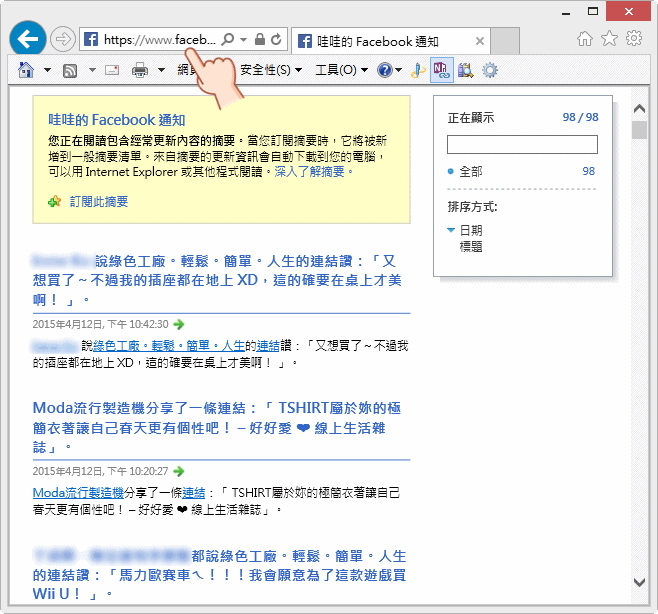This screenshot has width=658, height=614.
Task: Open headline 說綠色工廠 又想買了
Action: tap(217, 281)
